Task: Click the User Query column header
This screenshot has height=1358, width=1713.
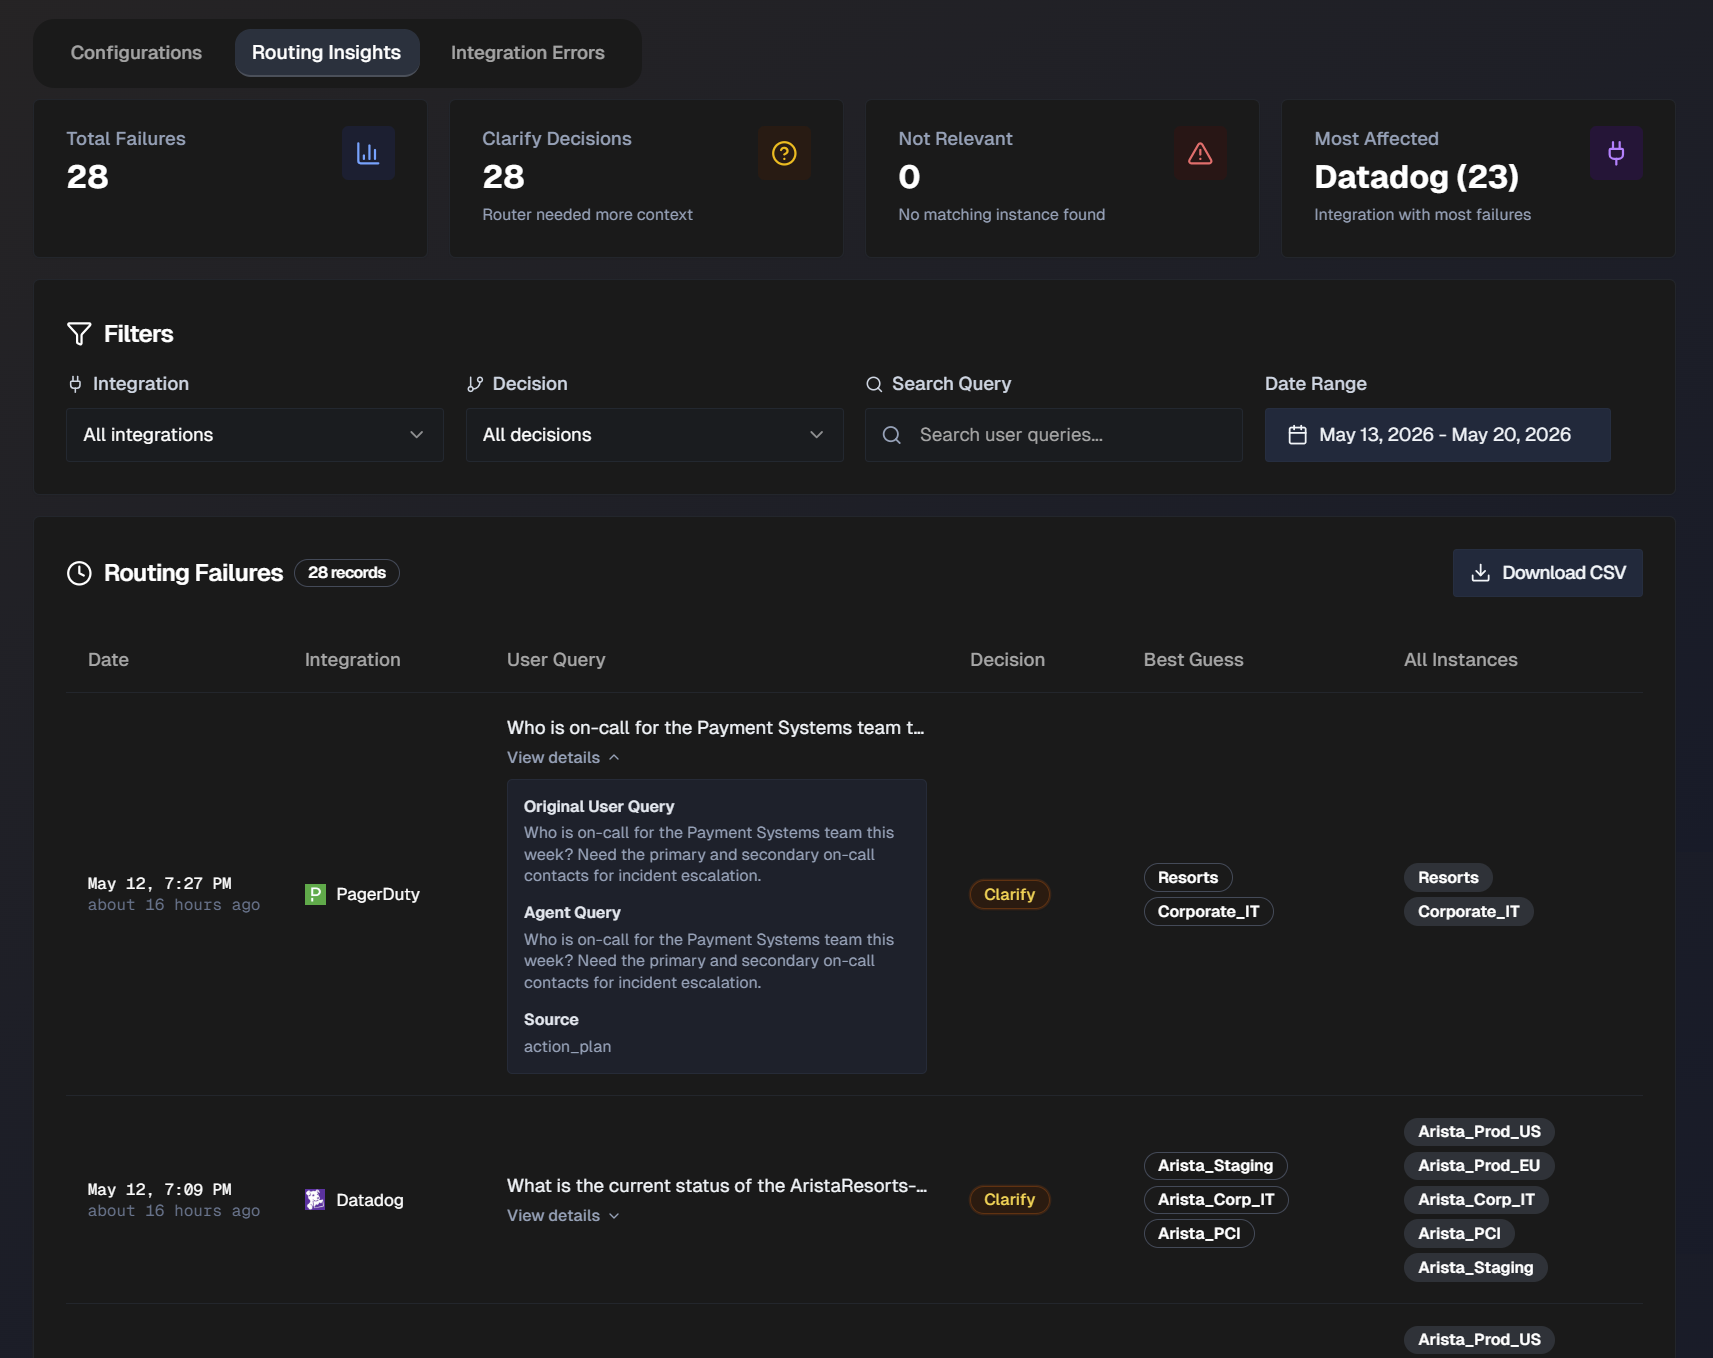Action: click(556, 660)
